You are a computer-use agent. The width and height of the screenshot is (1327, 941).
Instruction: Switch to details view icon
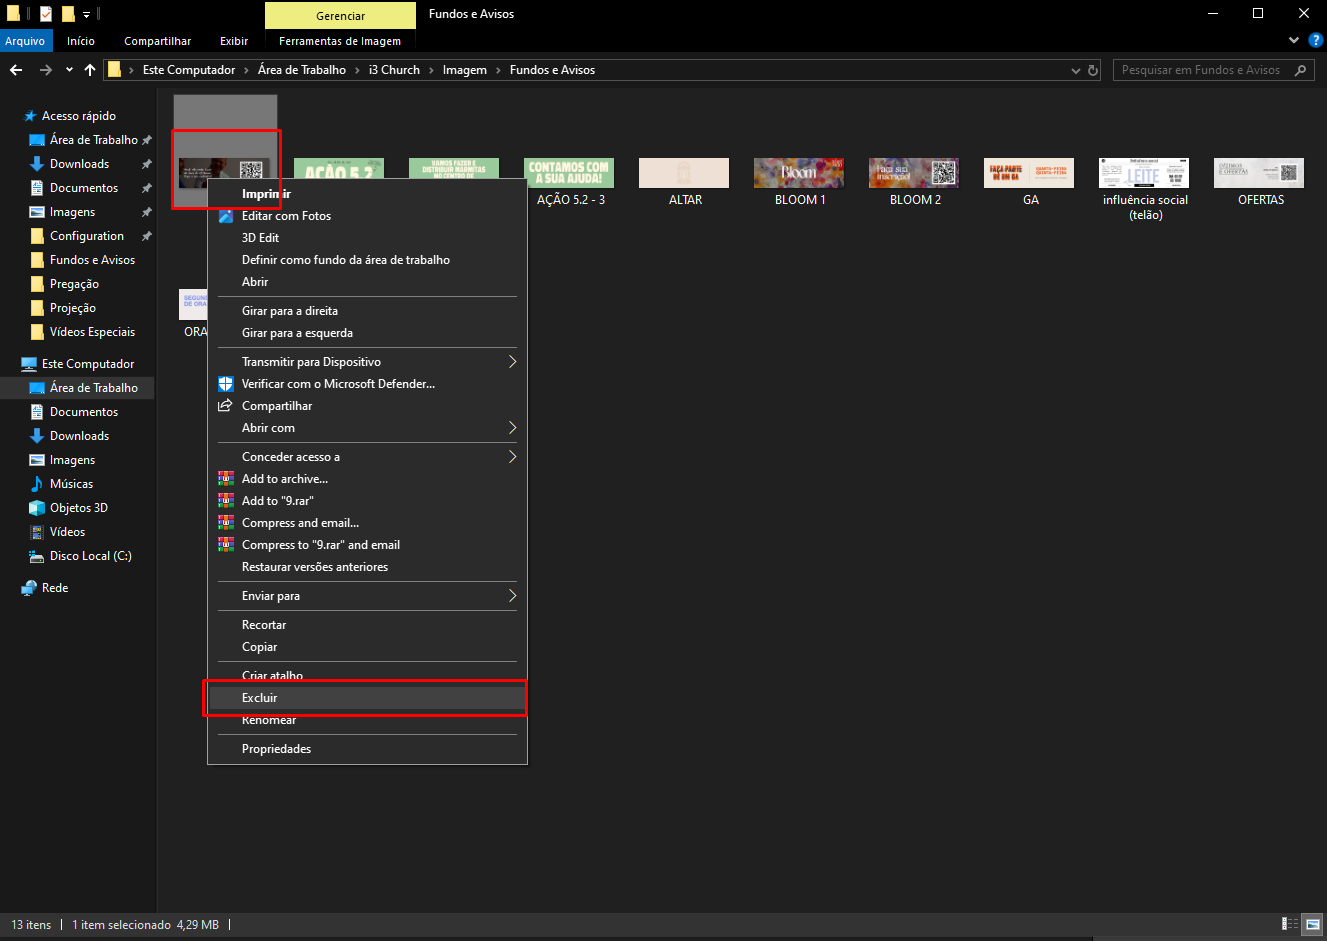click(x=1290, y=925)
